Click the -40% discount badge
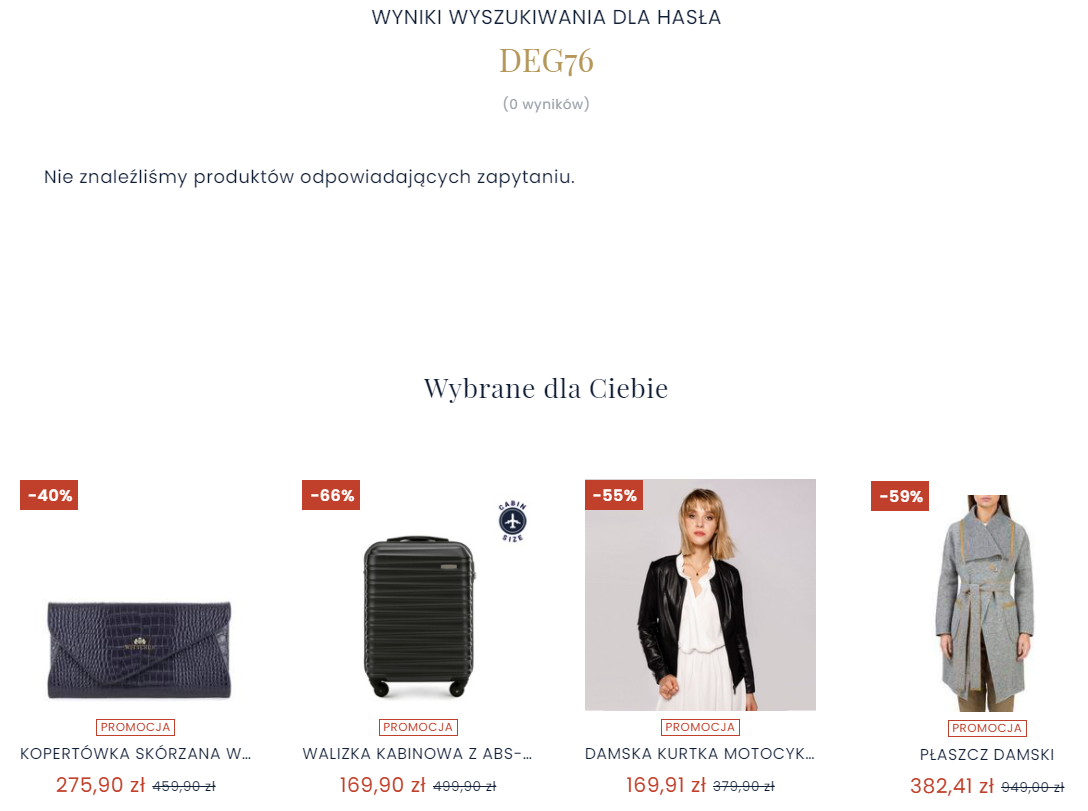The image size is (1088, 811). [x=49, y=495]
